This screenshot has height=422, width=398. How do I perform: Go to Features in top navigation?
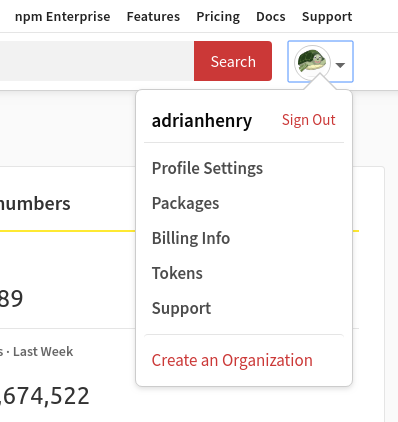(x=153, y=16)
